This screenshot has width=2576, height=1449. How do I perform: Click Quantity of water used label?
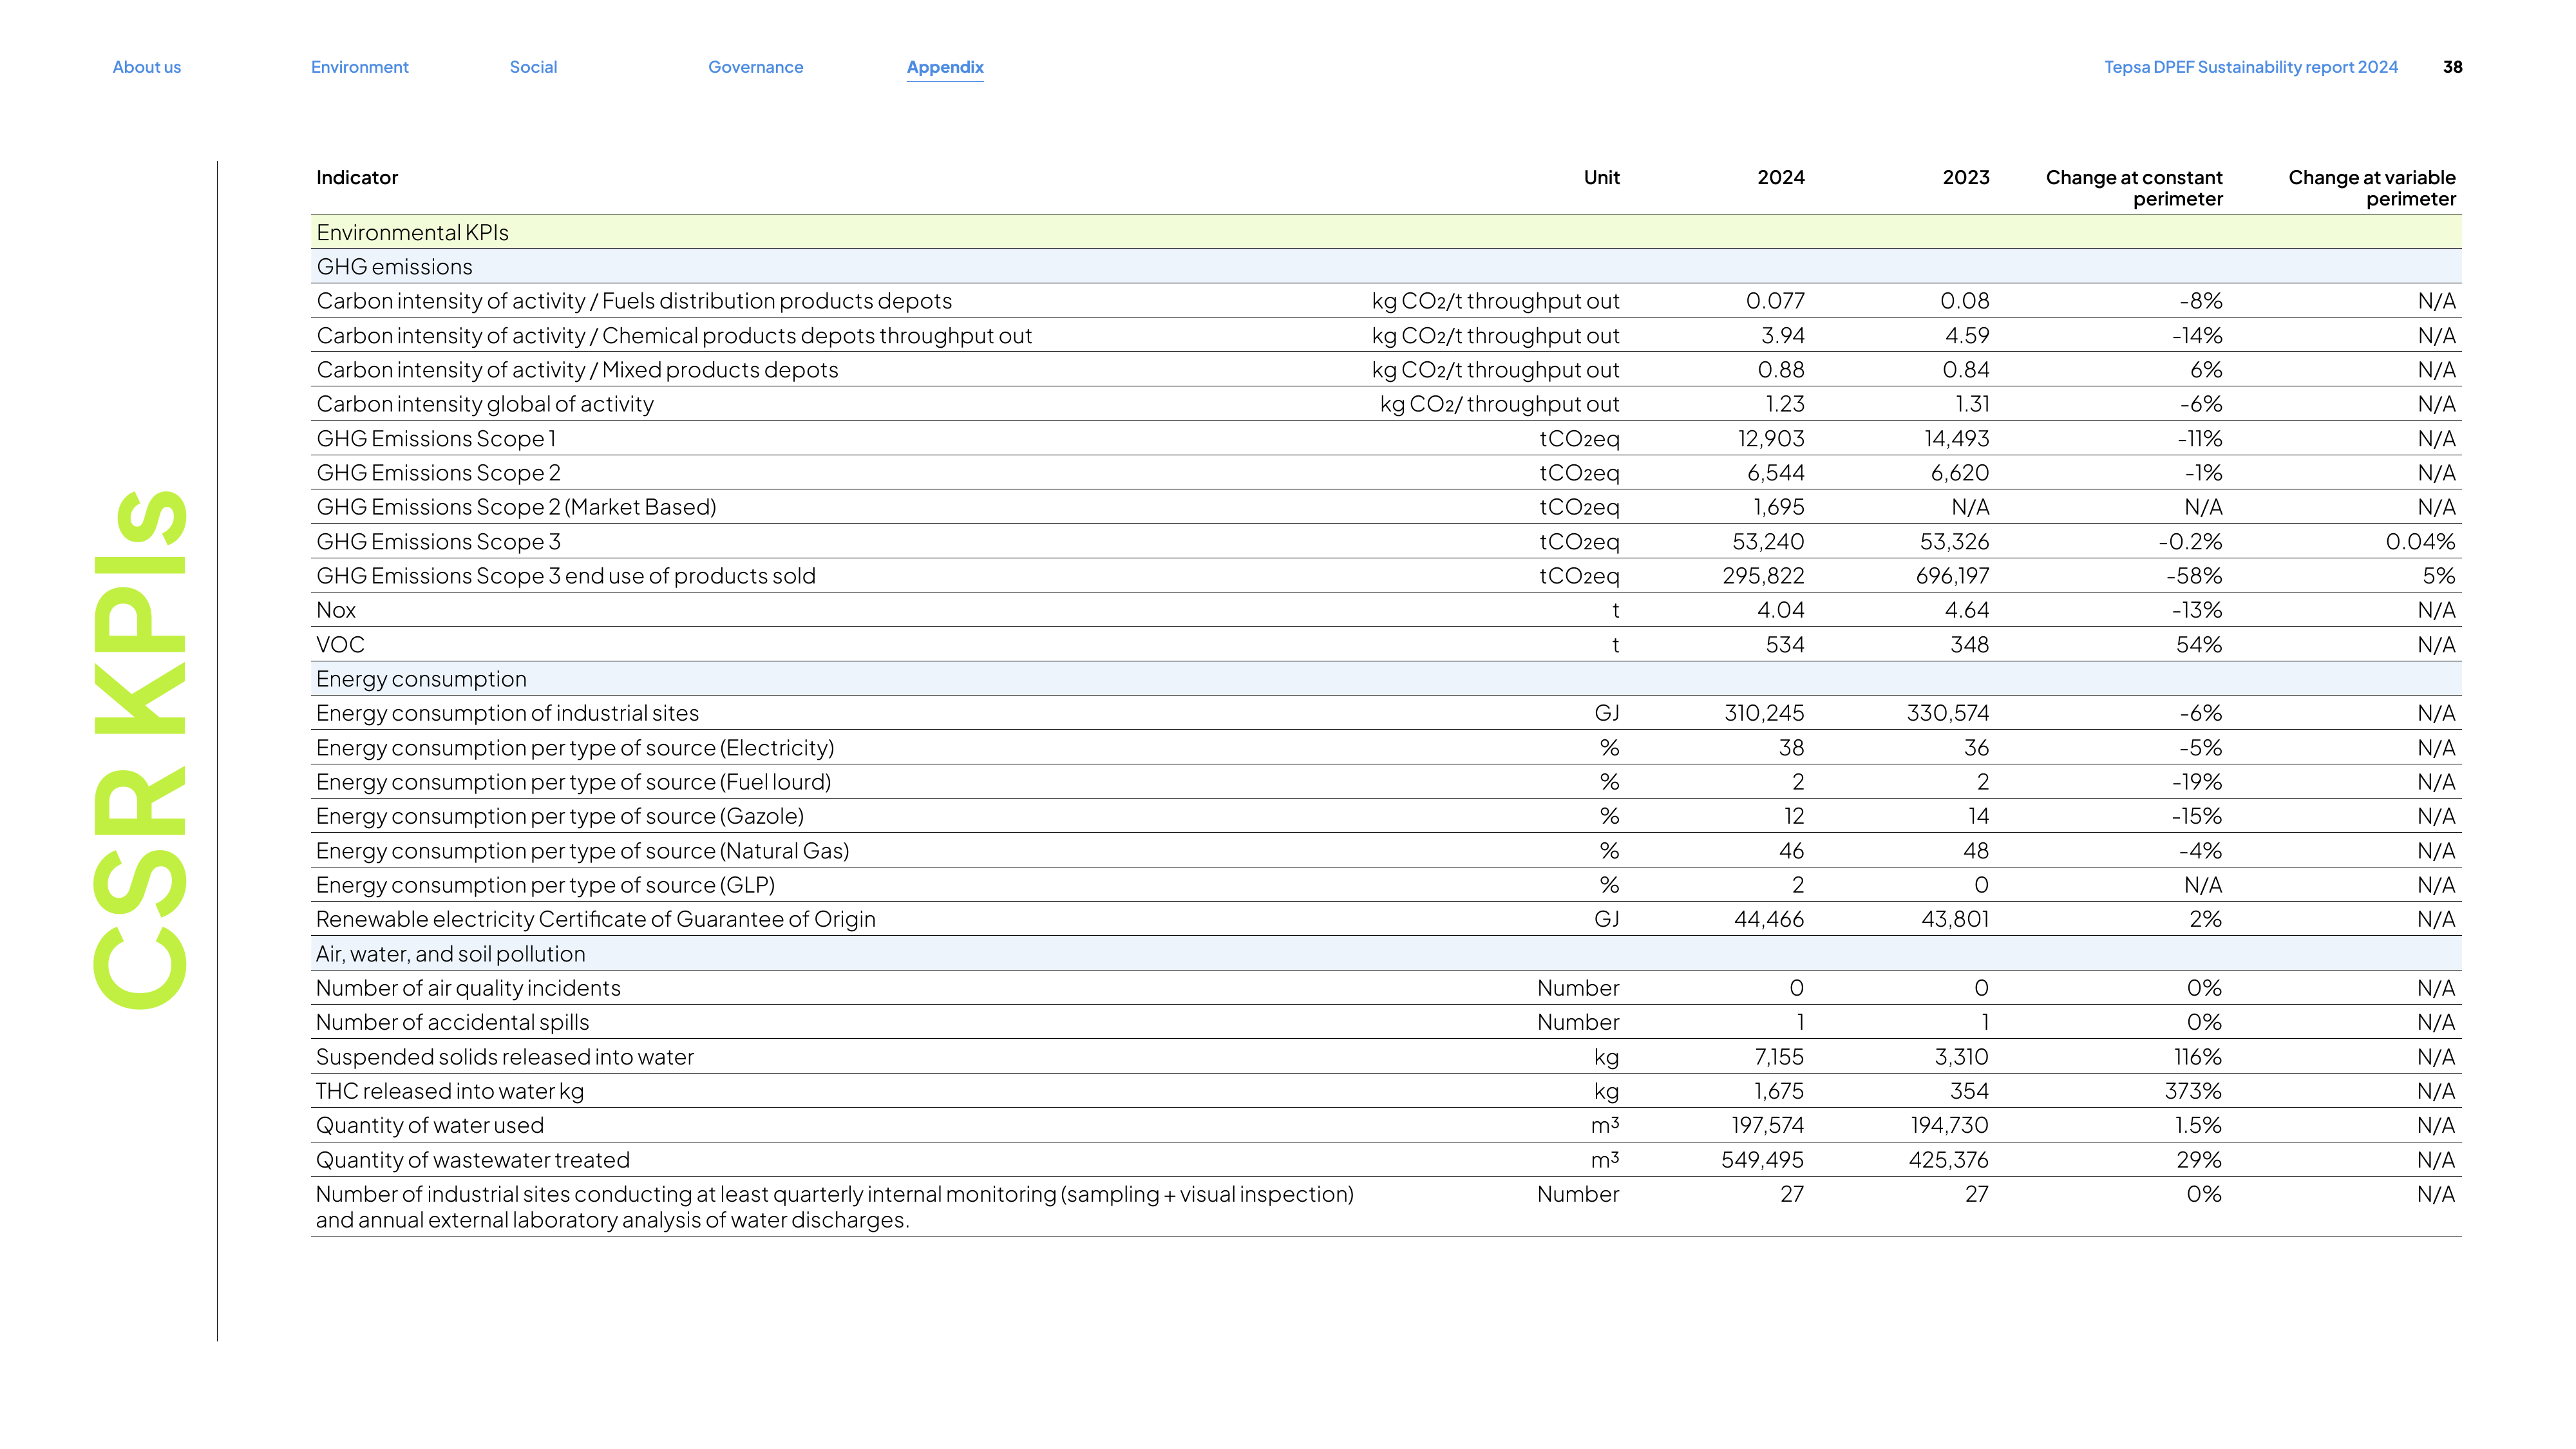coord(430,1125)
